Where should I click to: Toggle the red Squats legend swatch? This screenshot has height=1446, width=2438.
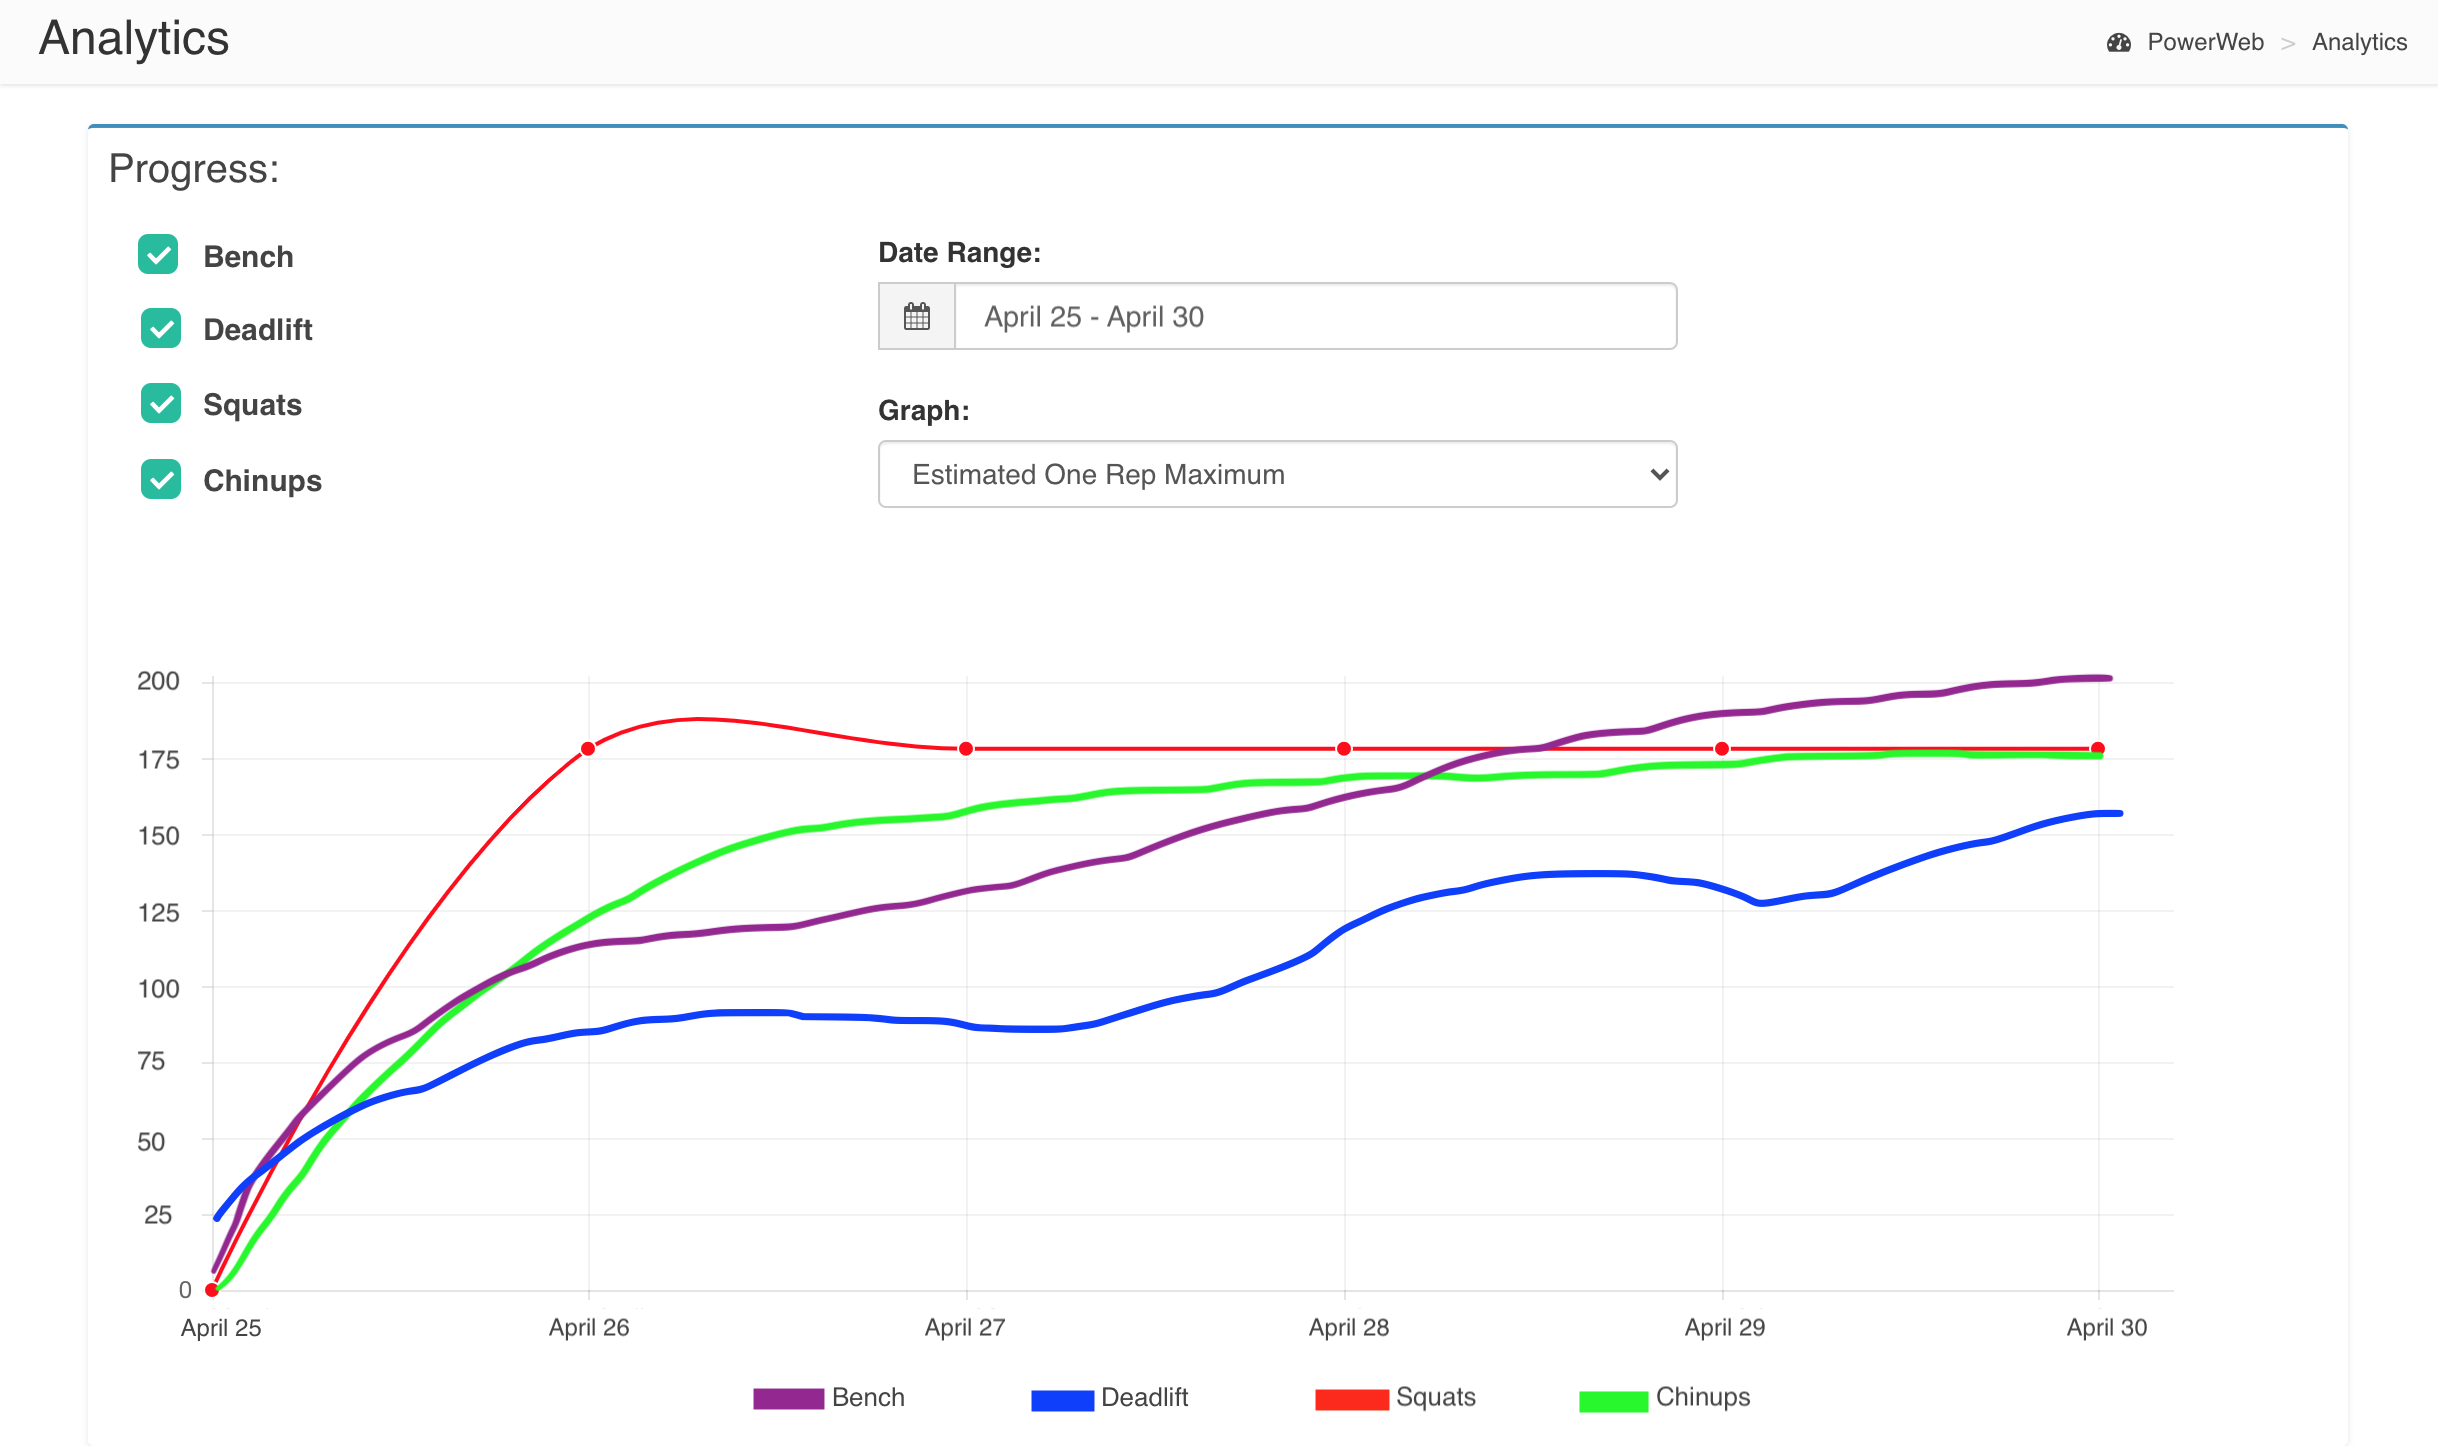[1351, 1399]
